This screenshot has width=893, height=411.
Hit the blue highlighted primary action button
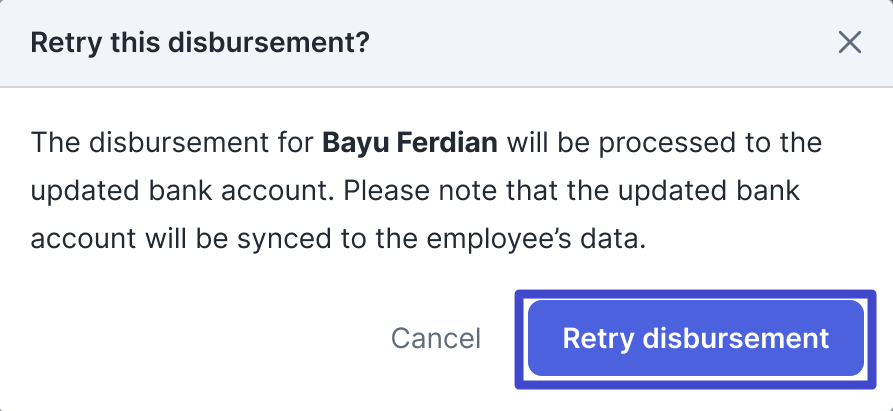click(x=695, y=338)
